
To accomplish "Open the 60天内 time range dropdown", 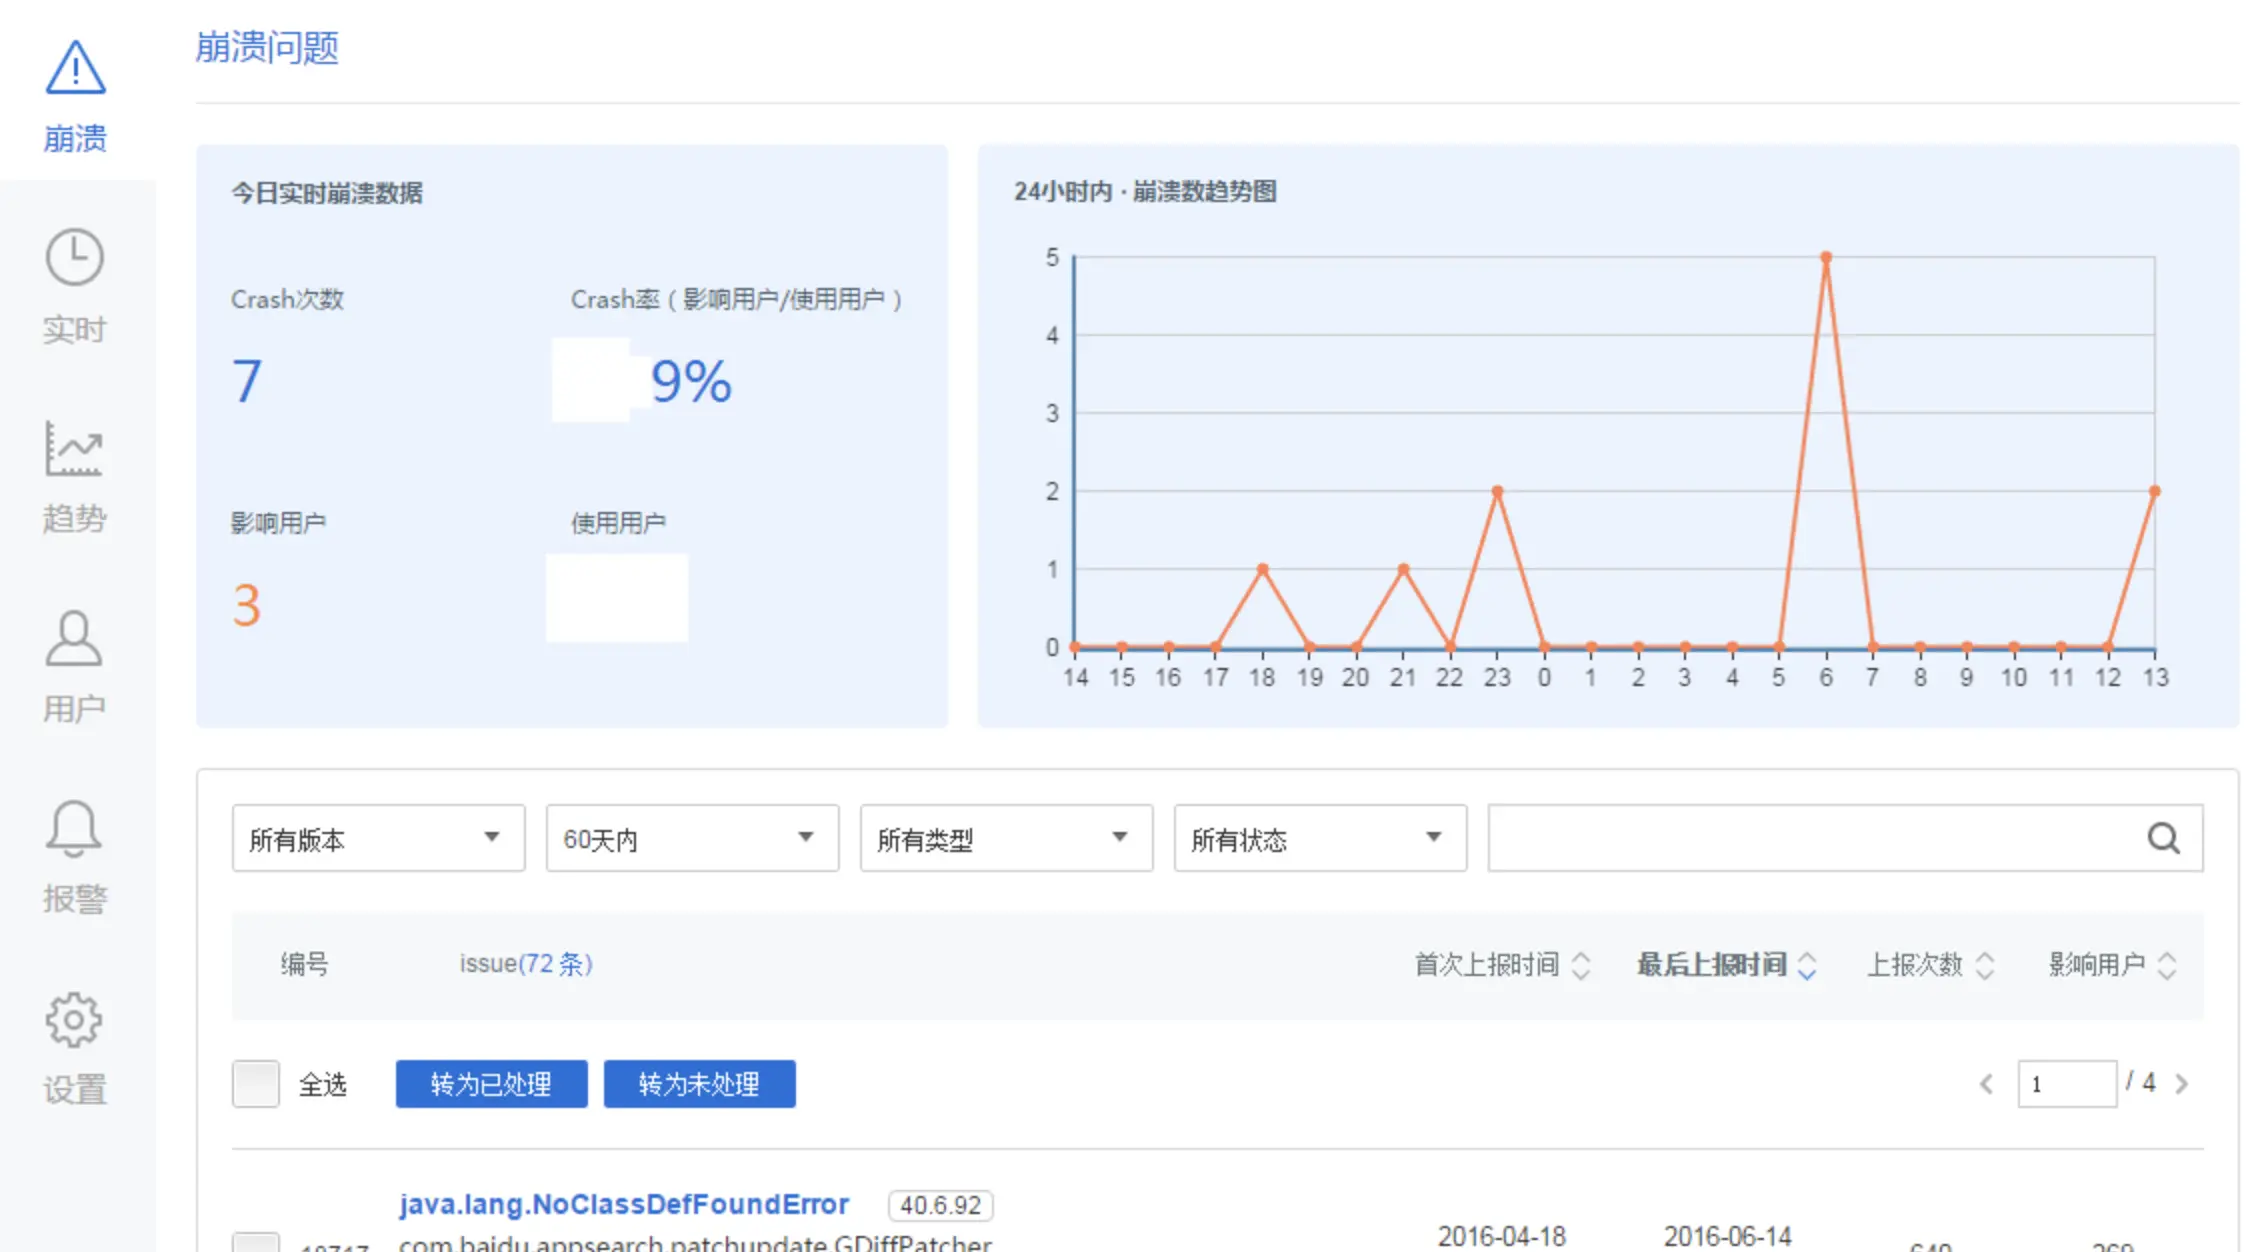I will (x=692, y=838).
